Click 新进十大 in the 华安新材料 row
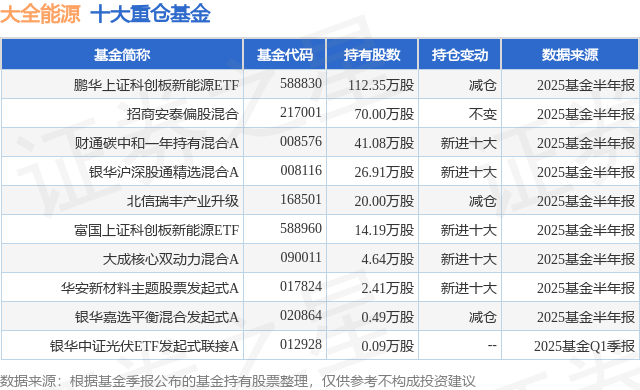This screenshot has width=640, height=390. pos(469,288)
